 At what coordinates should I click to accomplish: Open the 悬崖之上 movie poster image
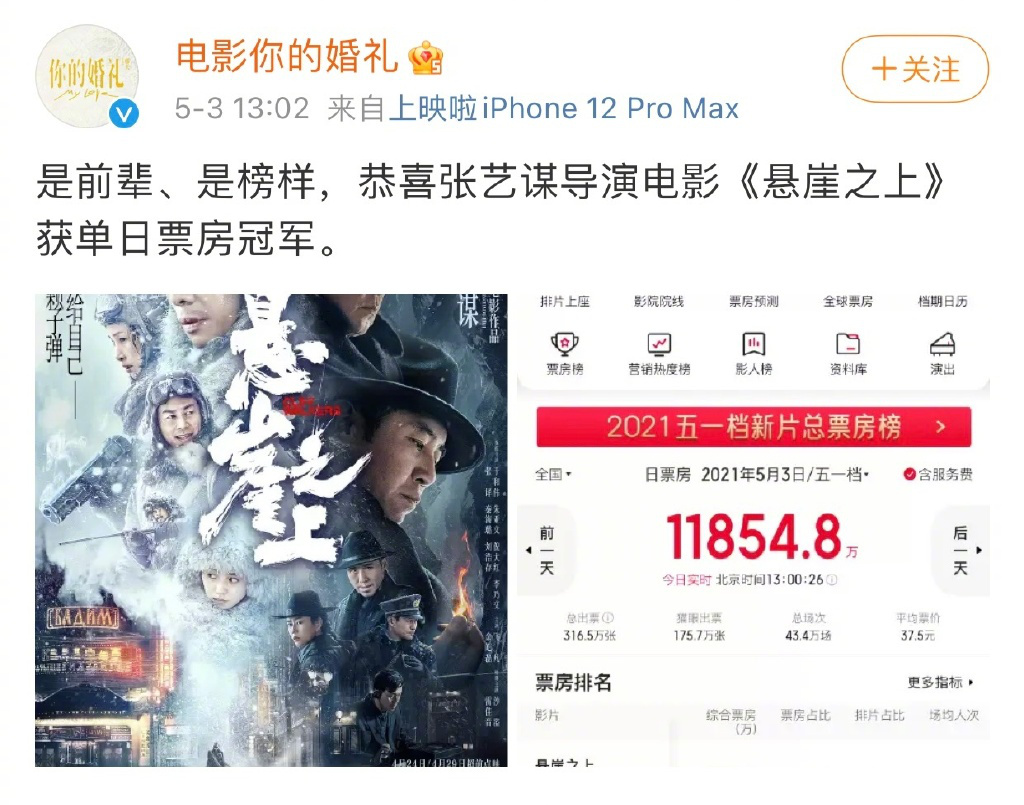pyautogui.click(x=271, y=530)
